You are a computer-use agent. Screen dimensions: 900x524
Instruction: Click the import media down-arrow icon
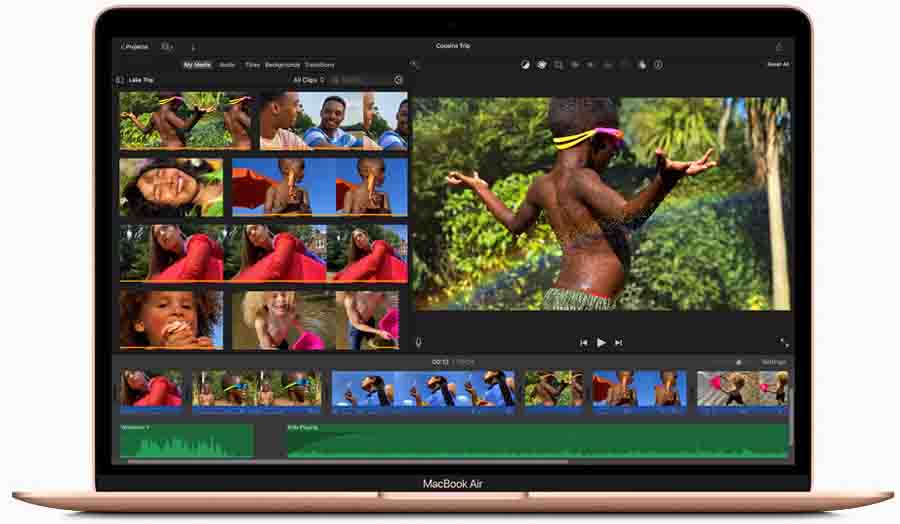pos(193,47)
